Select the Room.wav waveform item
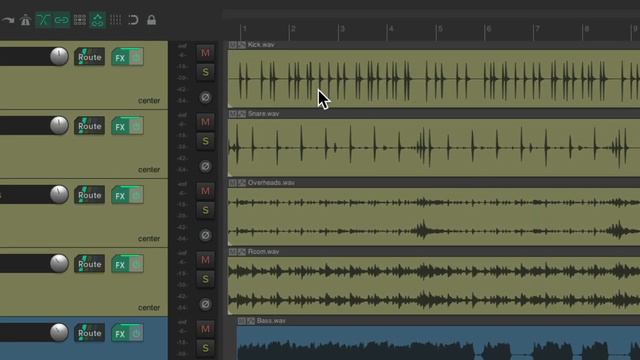Screen dimensions: 640x360 click(434, 285)
